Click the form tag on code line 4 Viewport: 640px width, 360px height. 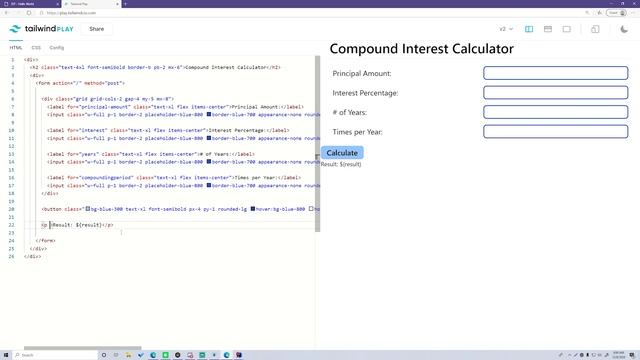(80, 83)
